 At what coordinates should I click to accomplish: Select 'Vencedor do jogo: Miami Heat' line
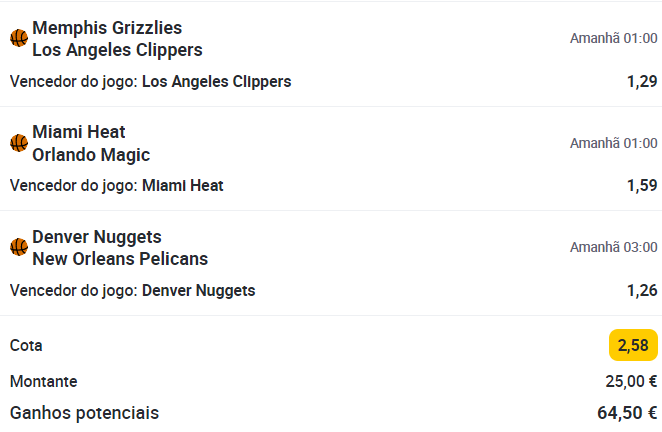coord(116,185)
